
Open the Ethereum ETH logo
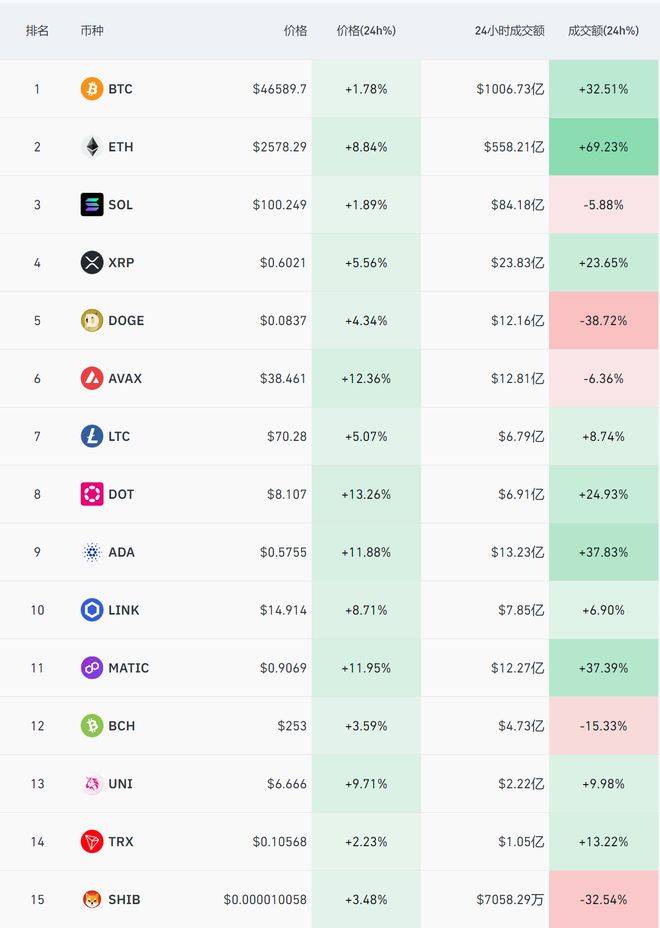click(92, 147)
